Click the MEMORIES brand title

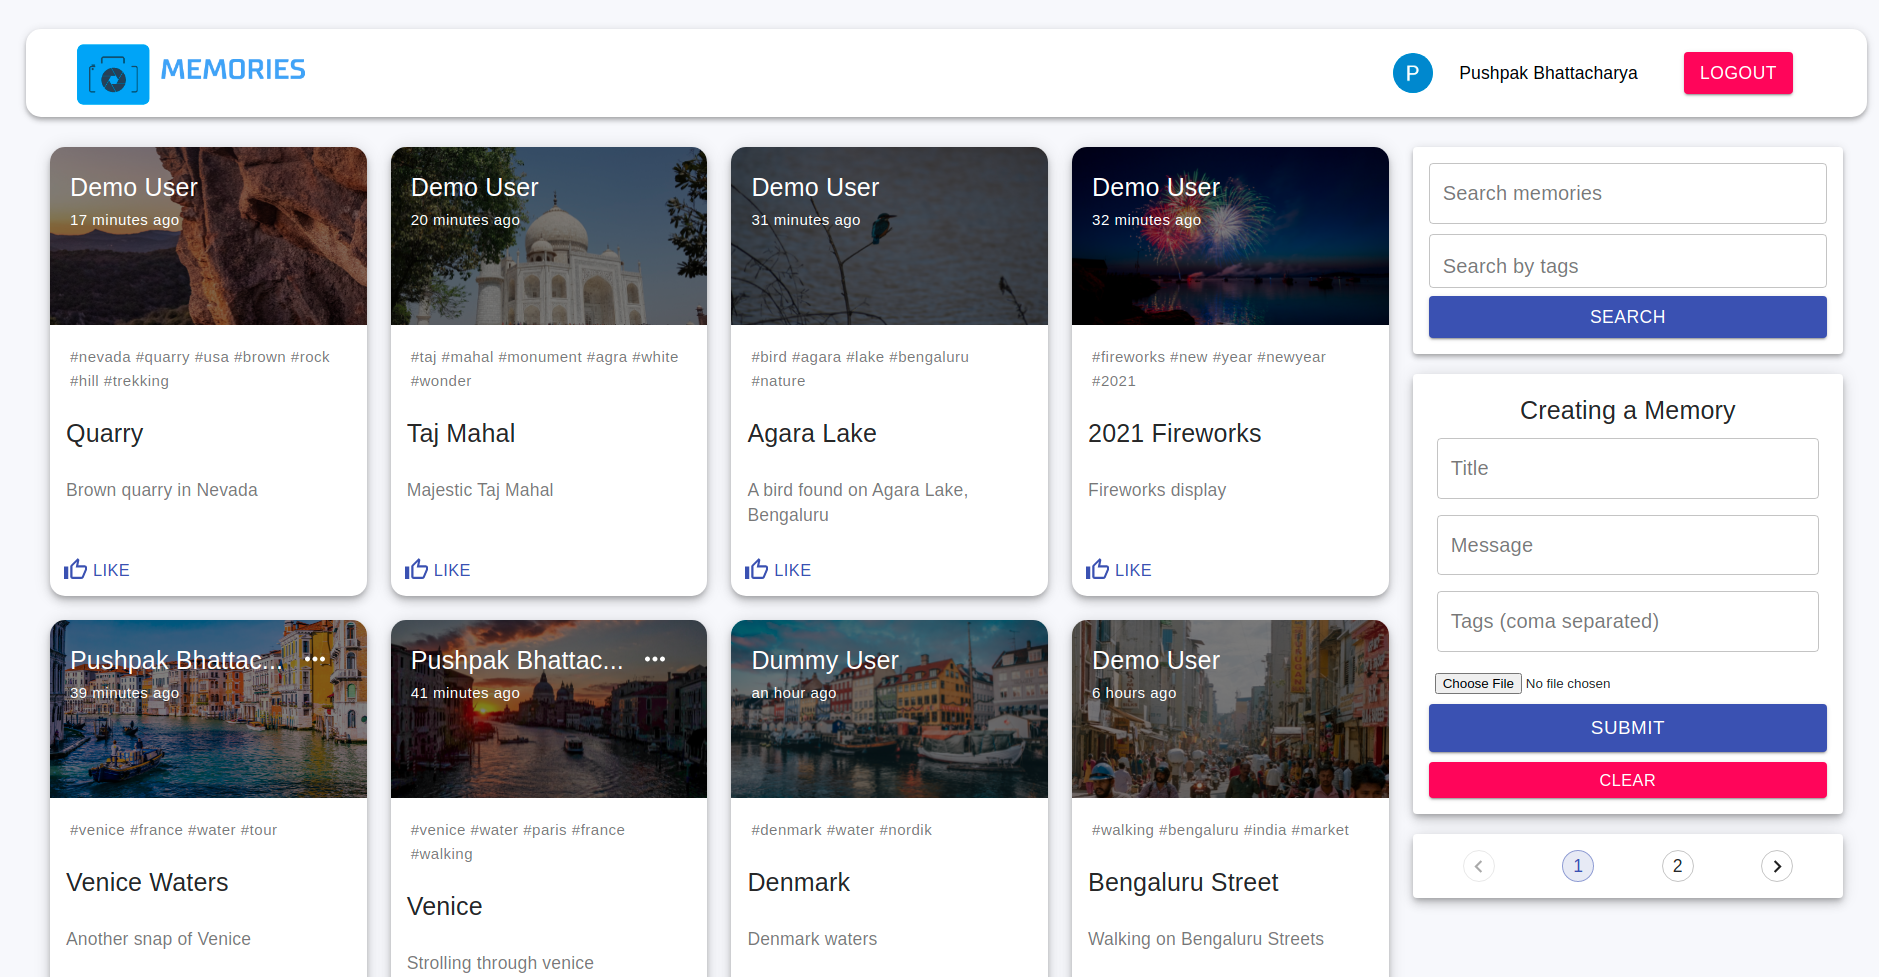[x=233, y=70]
